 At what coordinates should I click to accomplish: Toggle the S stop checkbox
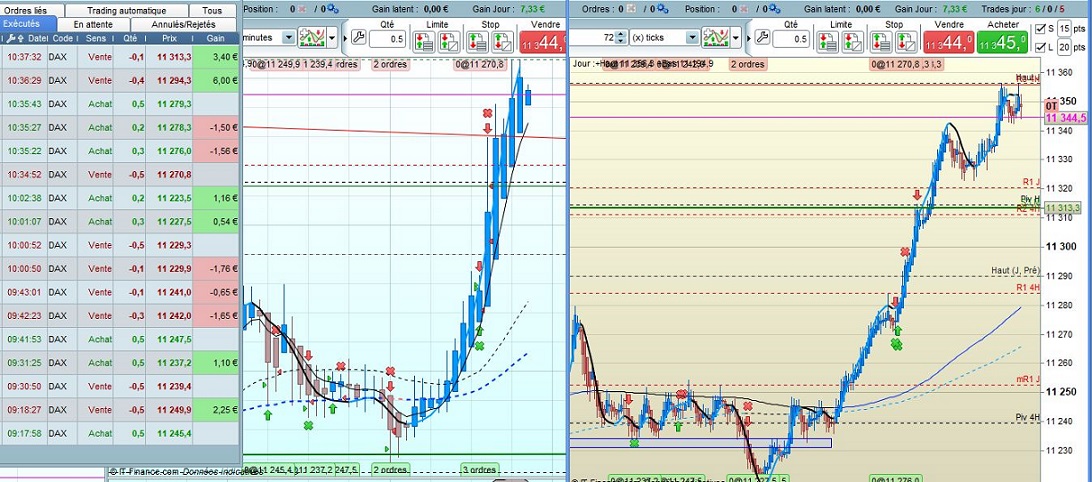coord(1040,29)
